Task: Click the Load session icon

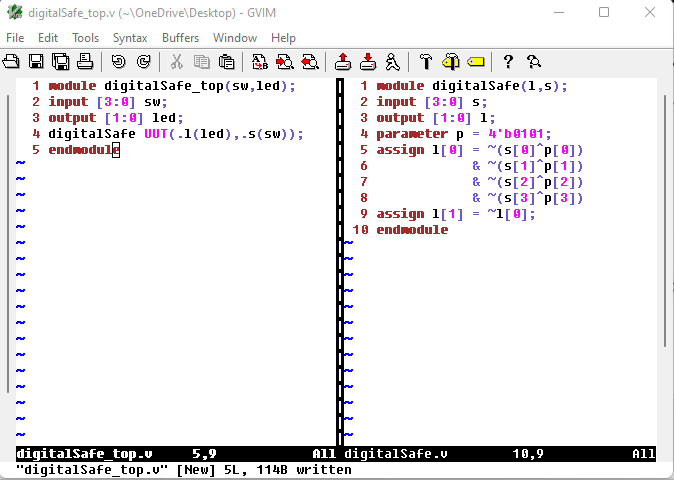Action: [x=343, y=62]
